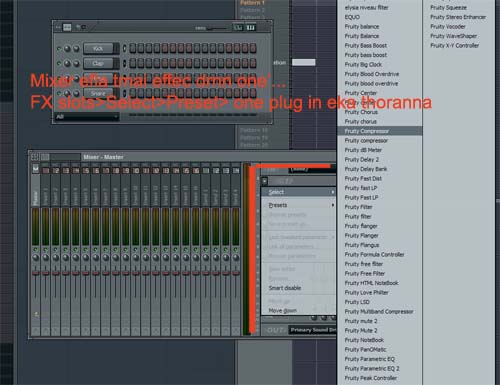Click the first step button of the Kick row
The height and width of the screenshot is (385, 500).
coord(133,48)
